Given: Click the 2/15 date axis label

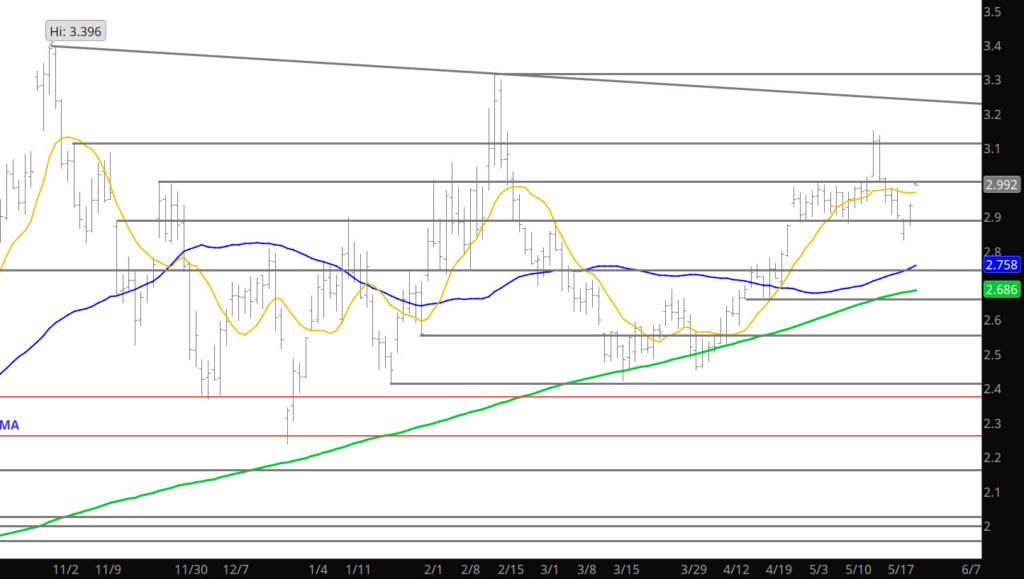Looking at the screenshot, I should tap(512, 569).
